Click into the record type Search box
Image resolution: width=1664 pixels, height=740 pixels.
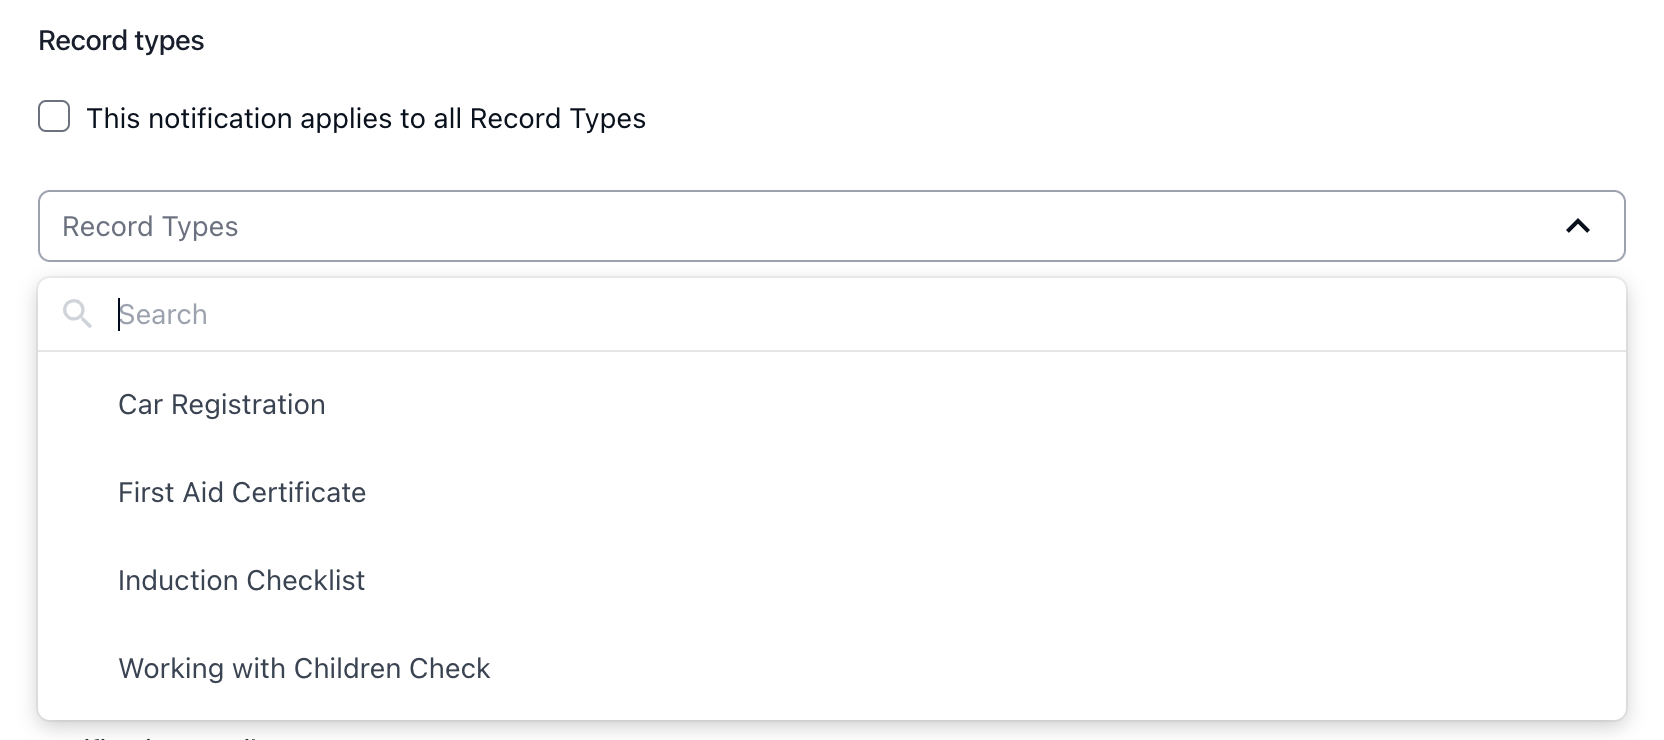coord(860,314)
